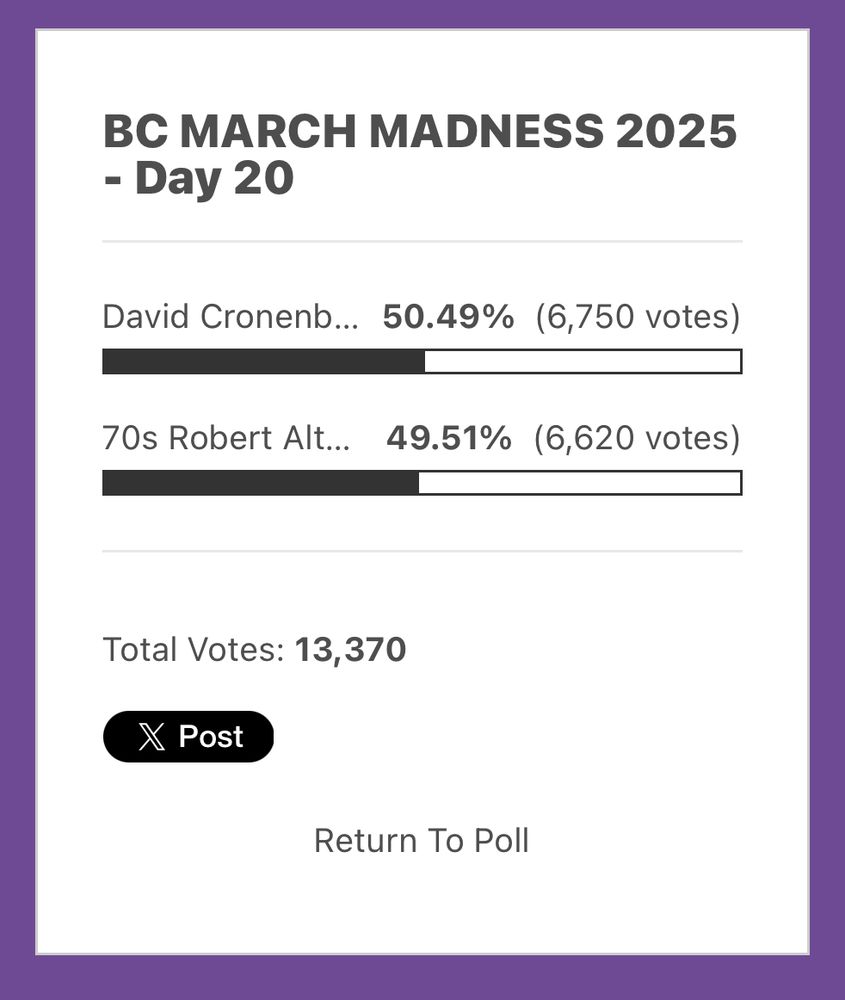Click the empty portion of Altman bar
Viewport: 845px width, 1000px height.
(x=580, y=483)
